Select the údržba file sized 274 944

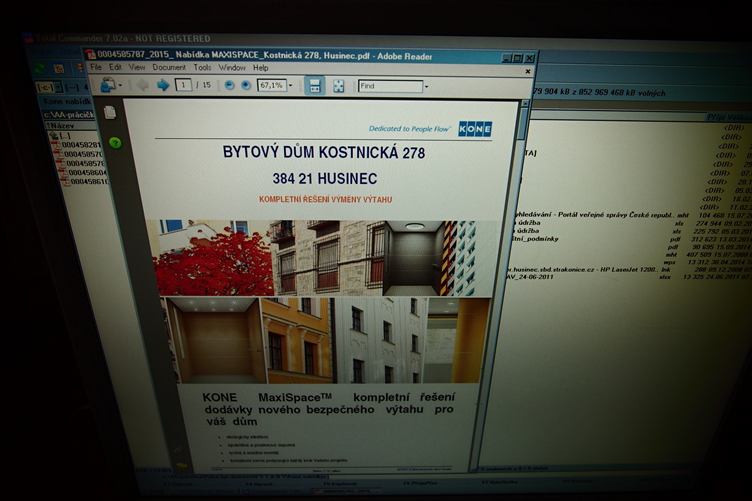[x=632, y=223]
